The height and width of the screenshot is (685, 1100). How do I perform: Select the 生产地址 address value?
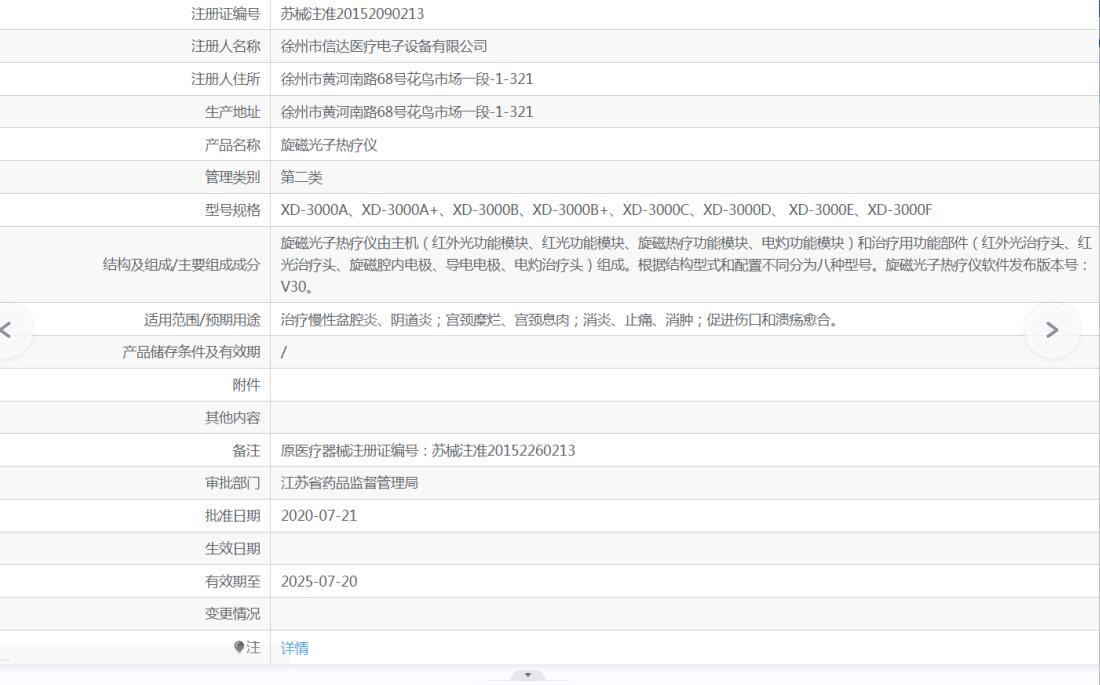click(407, 112)
